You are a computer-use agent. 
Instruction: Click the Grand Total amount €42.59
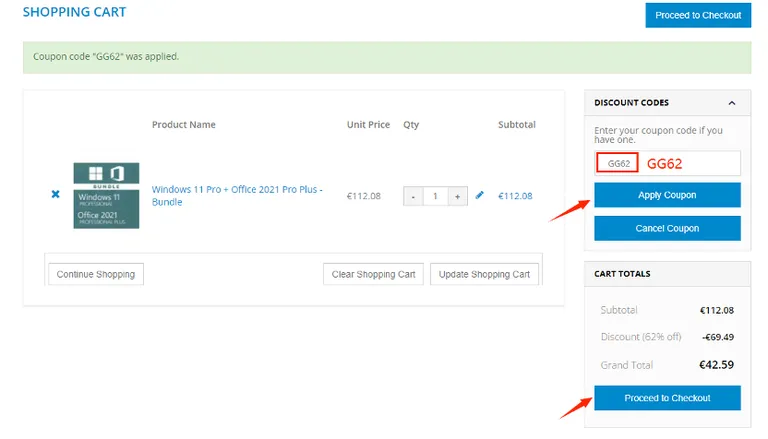[x=716, y=365]
